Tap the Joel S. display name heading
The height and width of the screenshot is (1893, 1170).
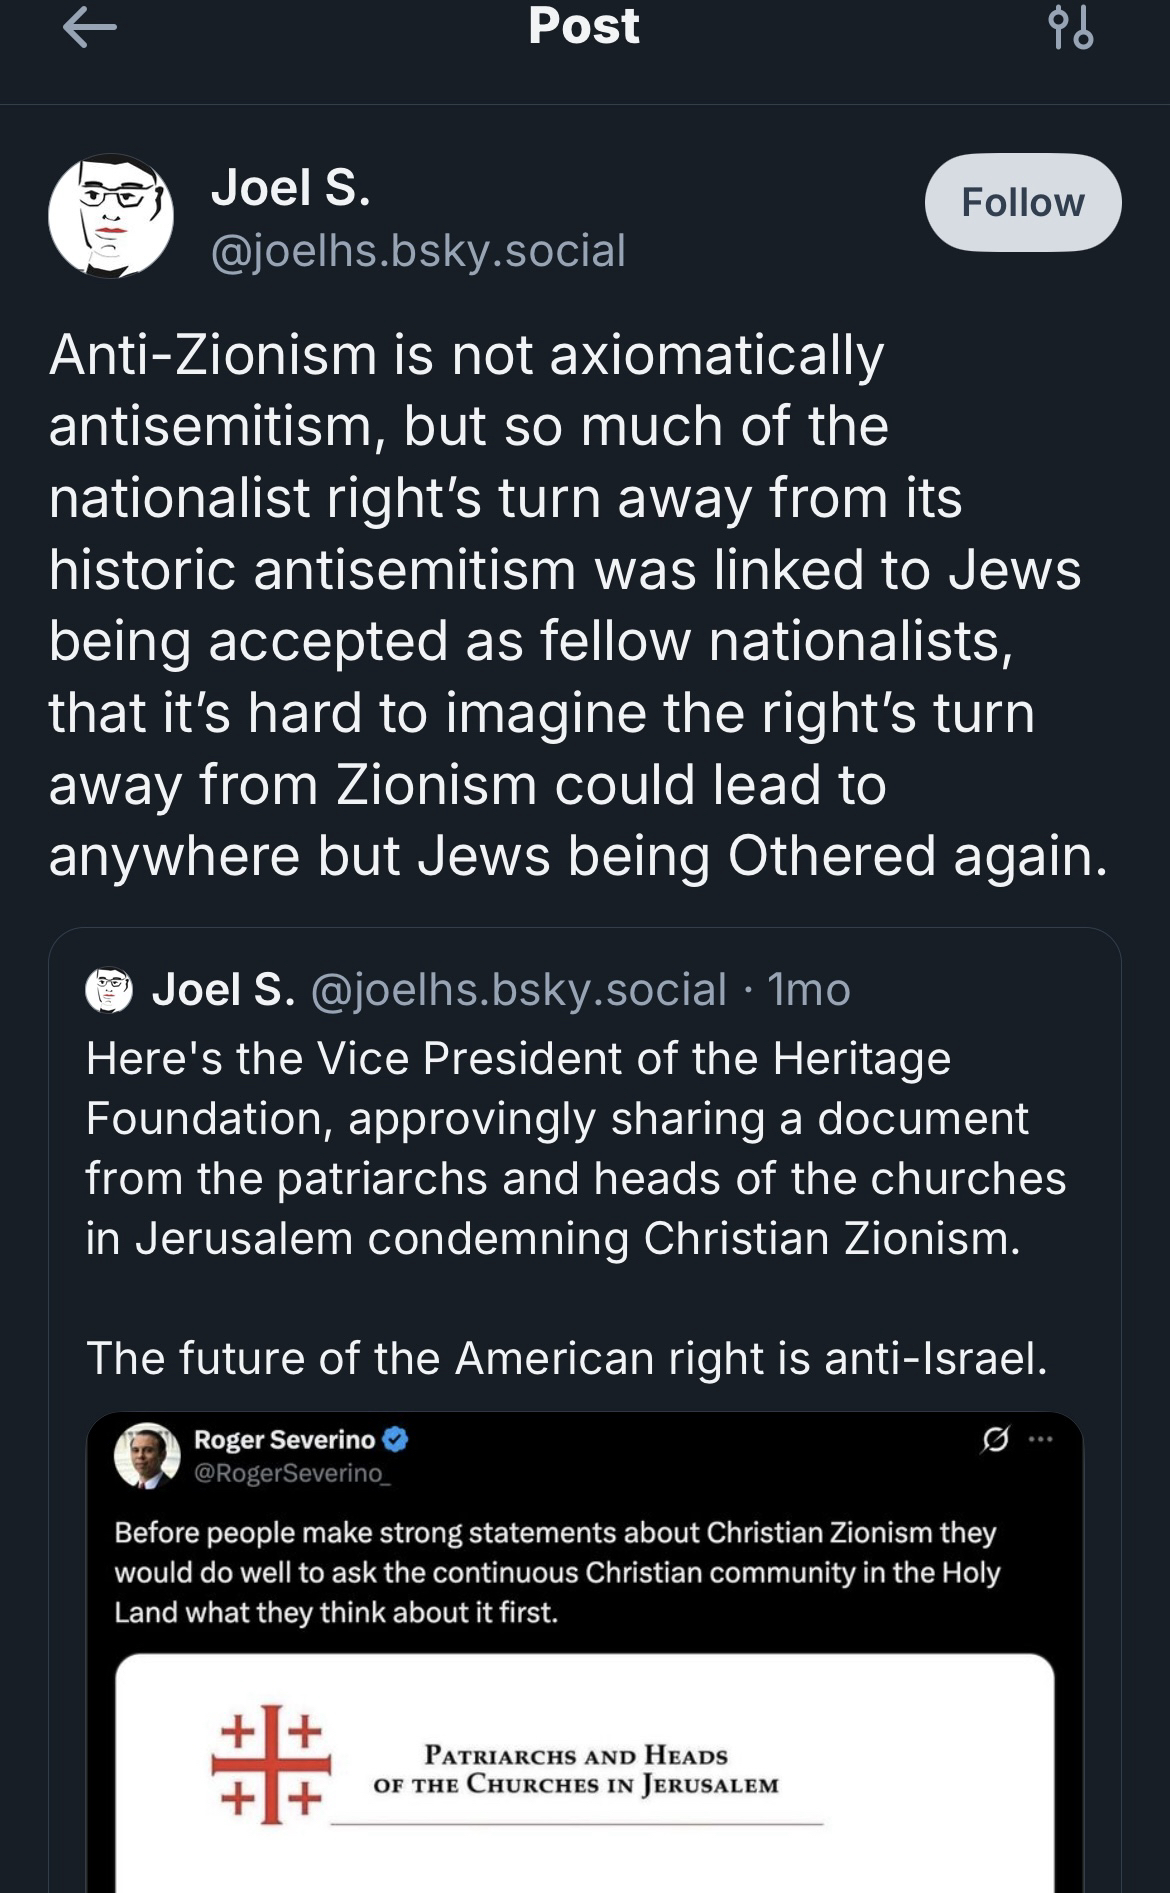(x=291, y=187)
